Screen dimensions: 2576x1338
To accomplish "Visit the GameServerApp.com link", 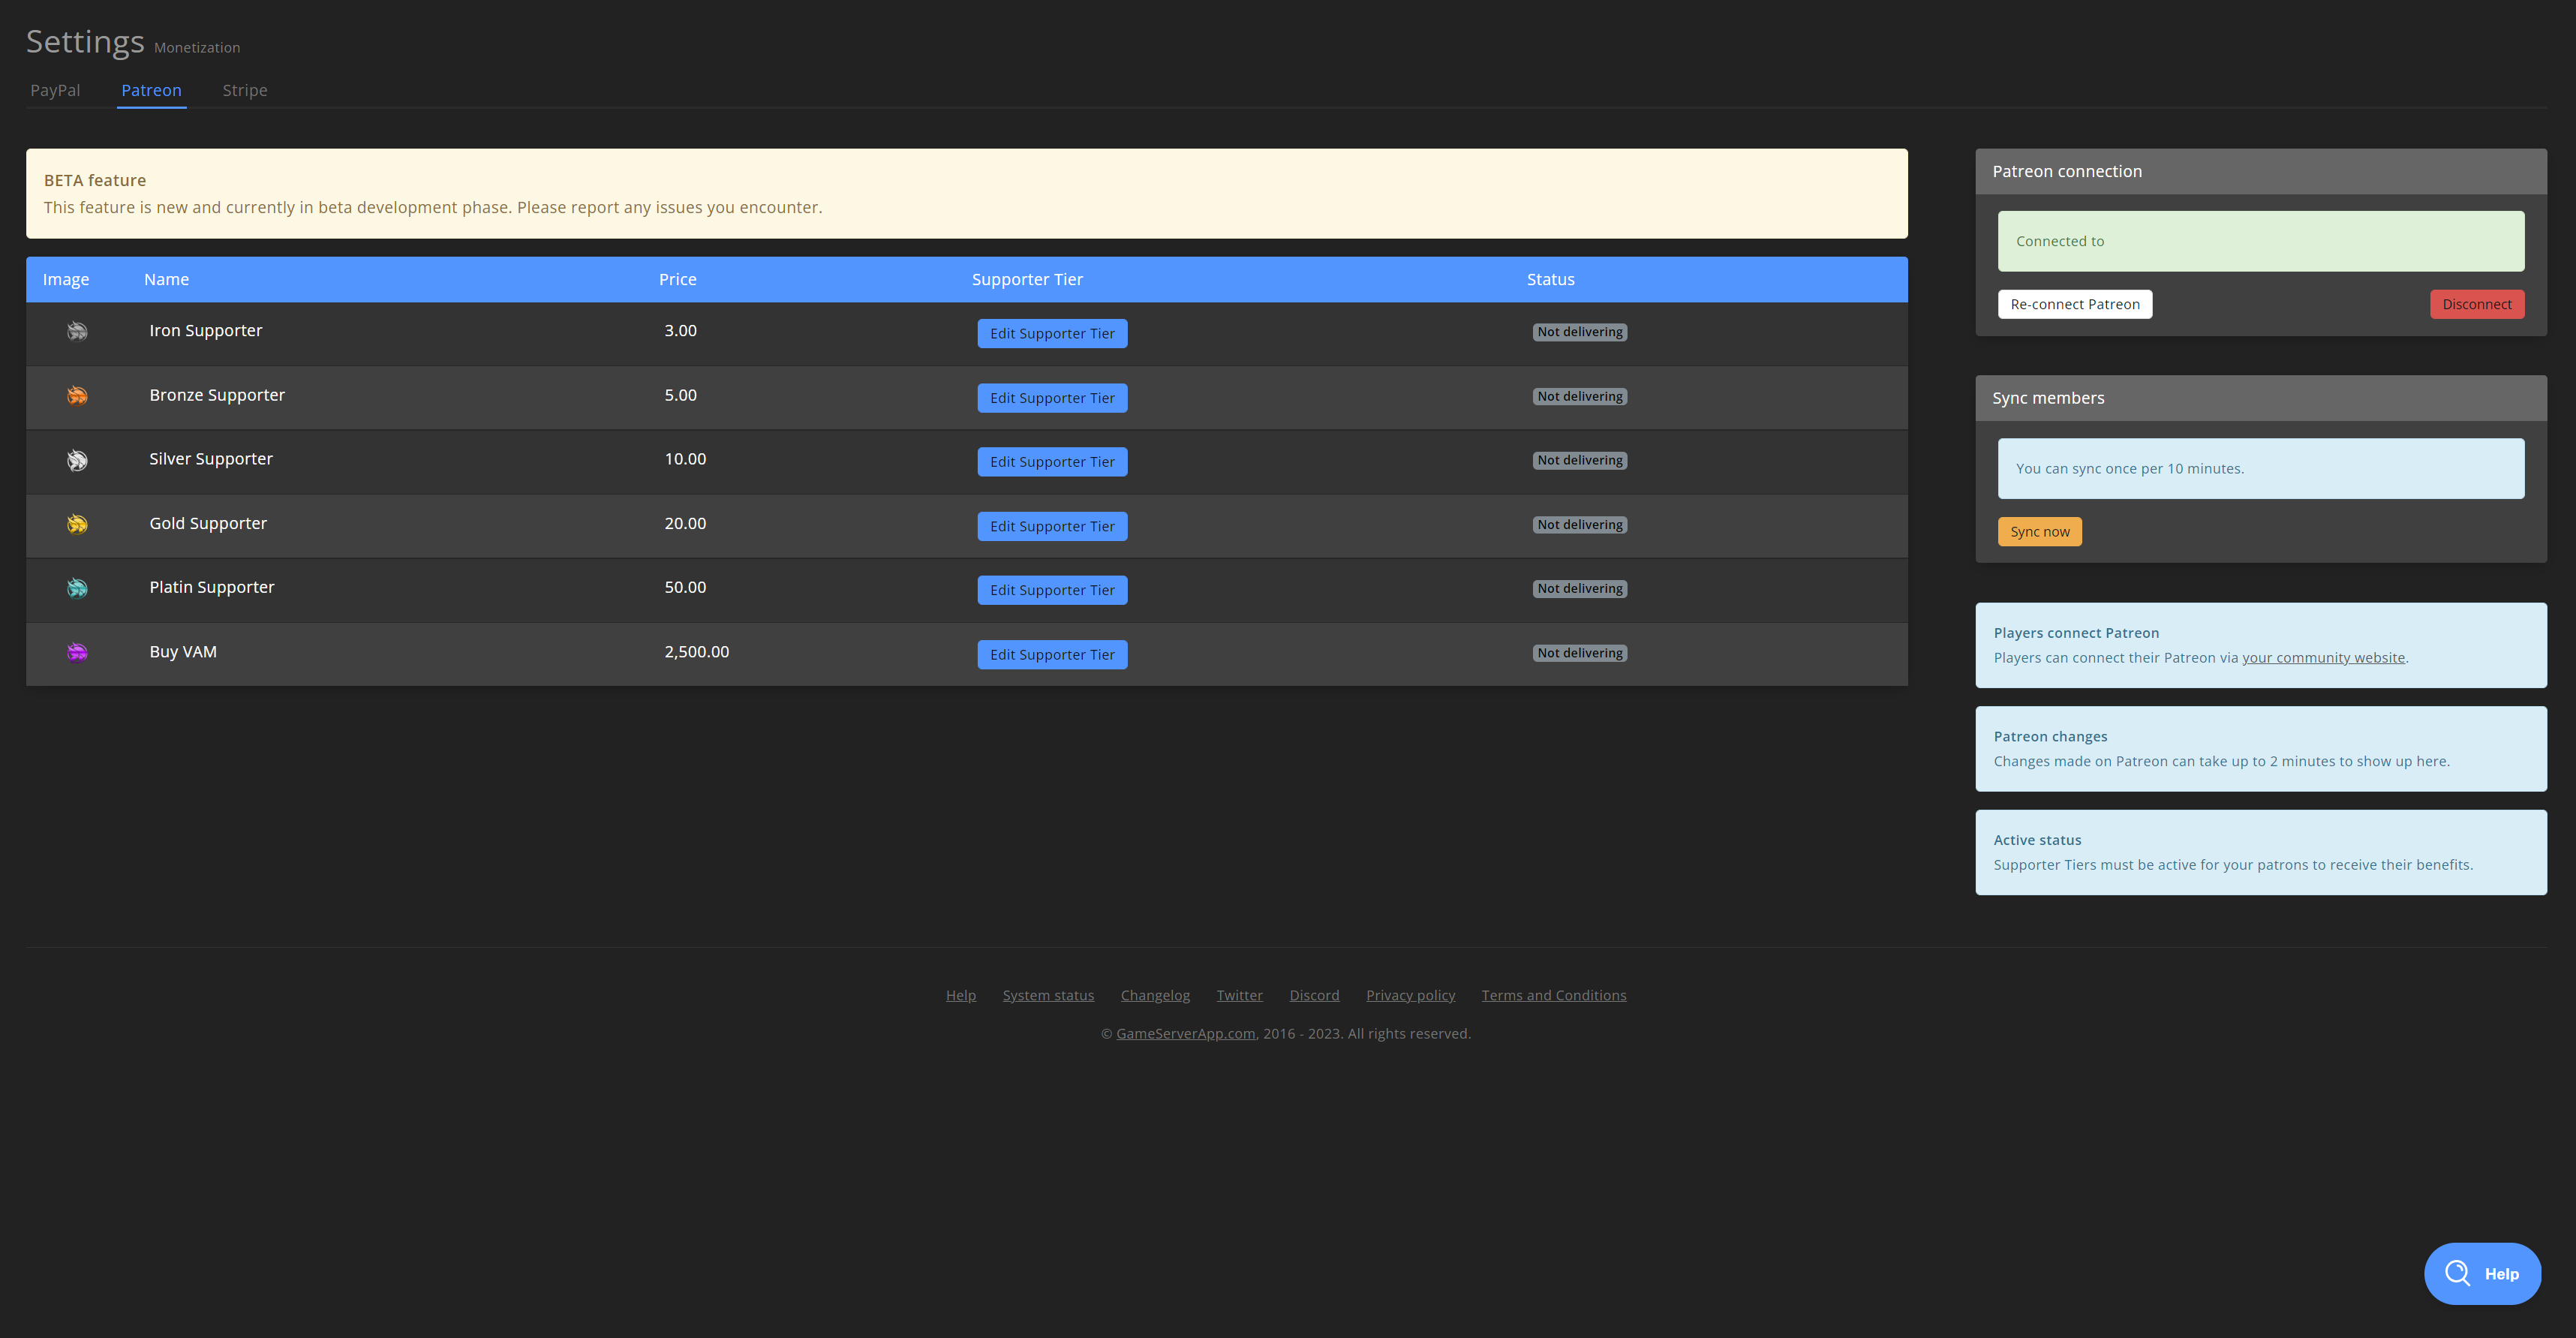I will click(x=1185, y=1033).
